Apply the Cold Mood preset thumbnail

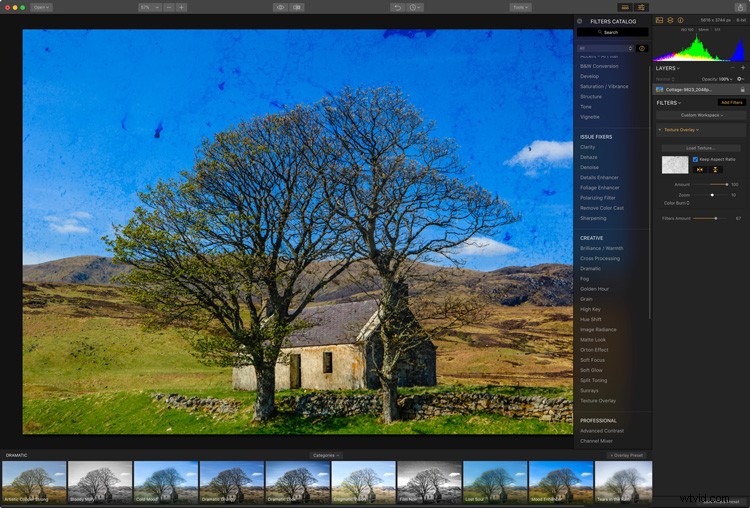166,482
